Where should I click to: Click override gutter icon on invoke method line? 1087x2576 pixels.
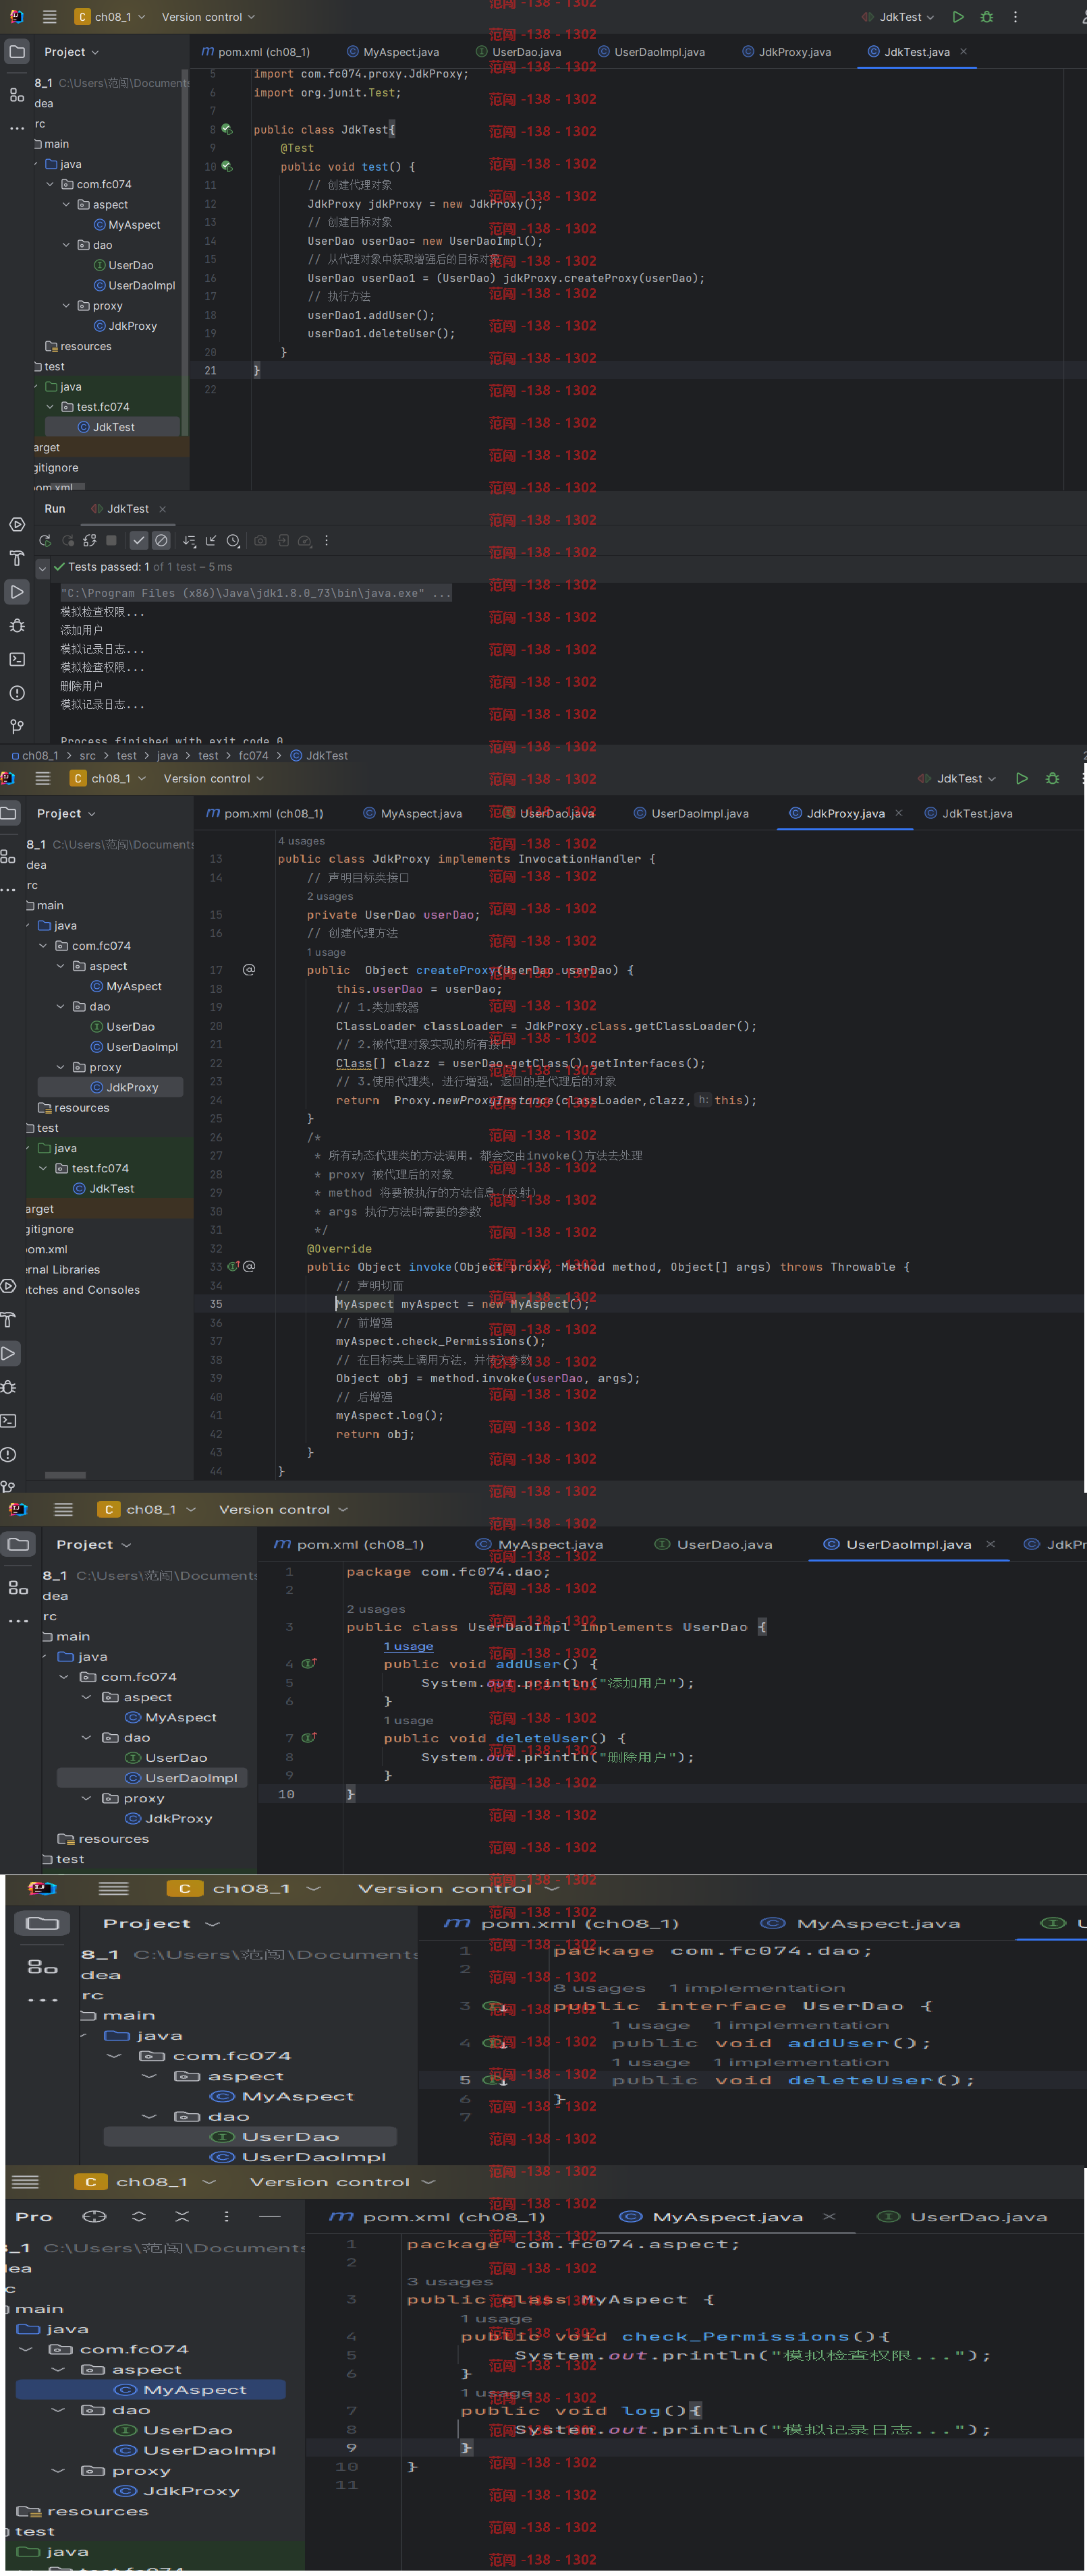(x=233, y=1267)
